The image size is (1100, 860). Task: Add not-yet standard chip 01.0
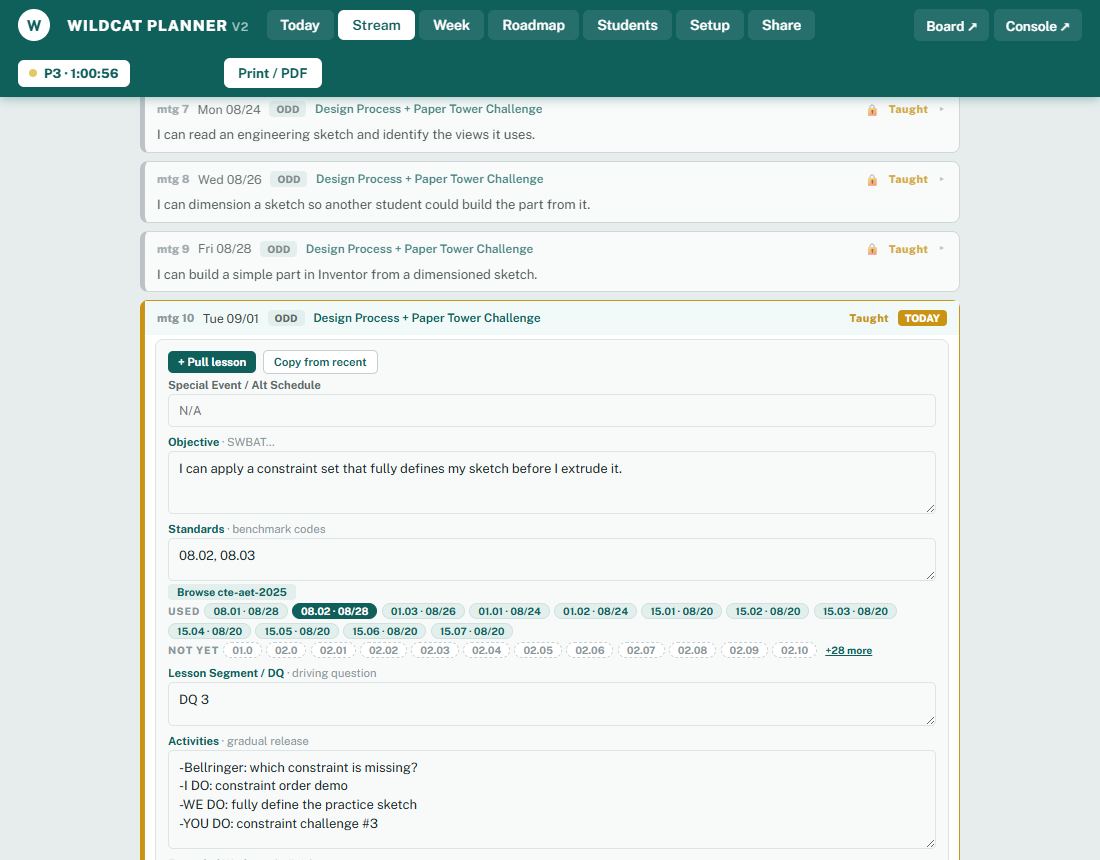(x=242, y=650)
